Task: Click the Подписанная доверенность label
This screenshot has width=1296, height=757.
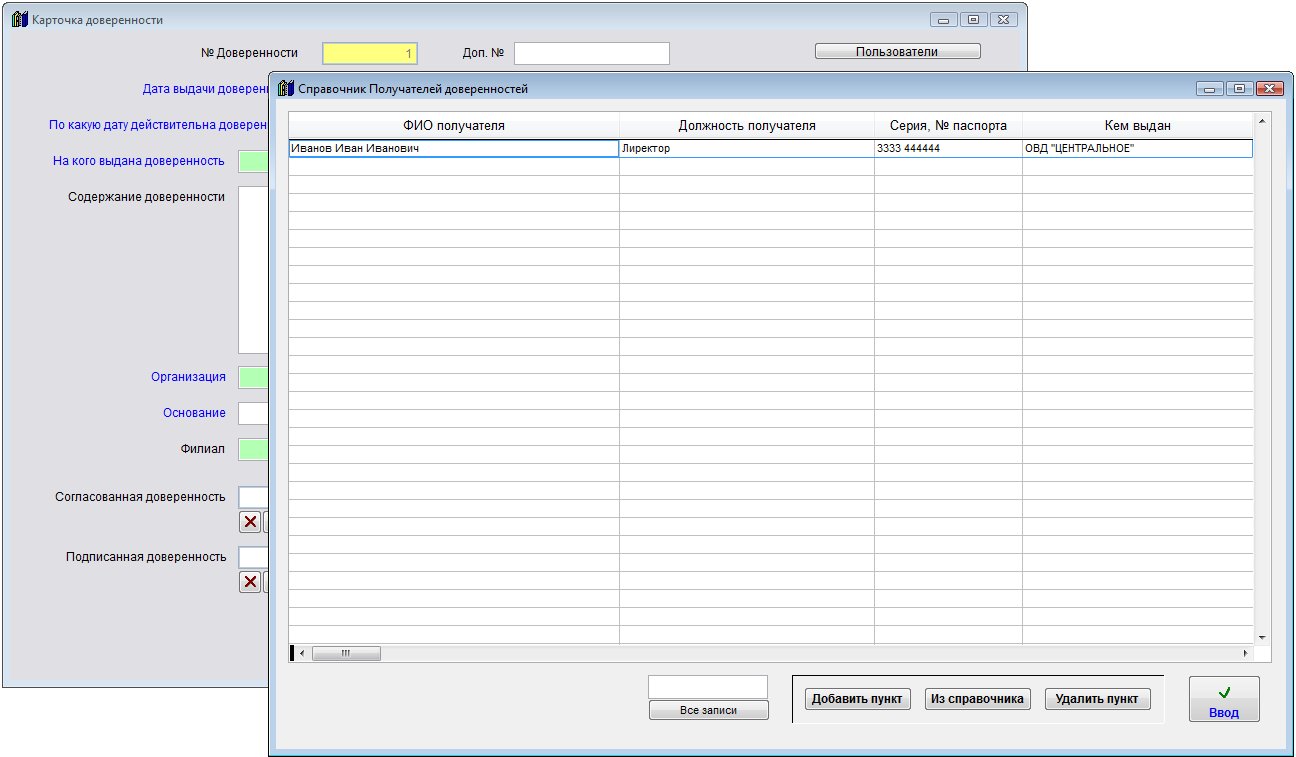Action: coord(146,557)
